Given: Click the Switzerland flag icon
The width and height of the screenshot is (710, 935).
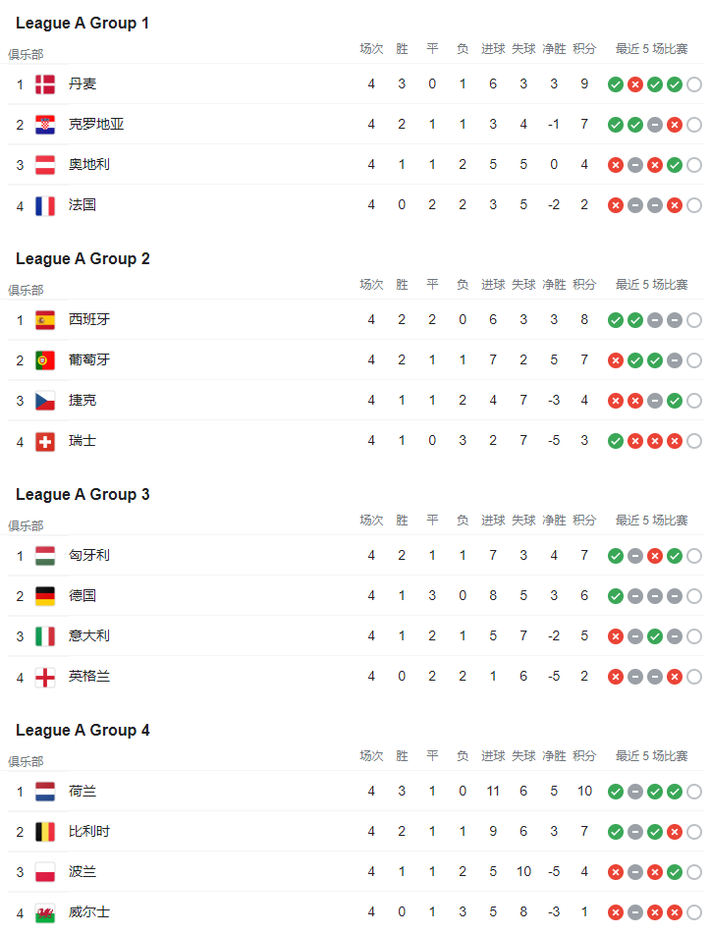Looking at the screenshot, I should coord(45,442).
